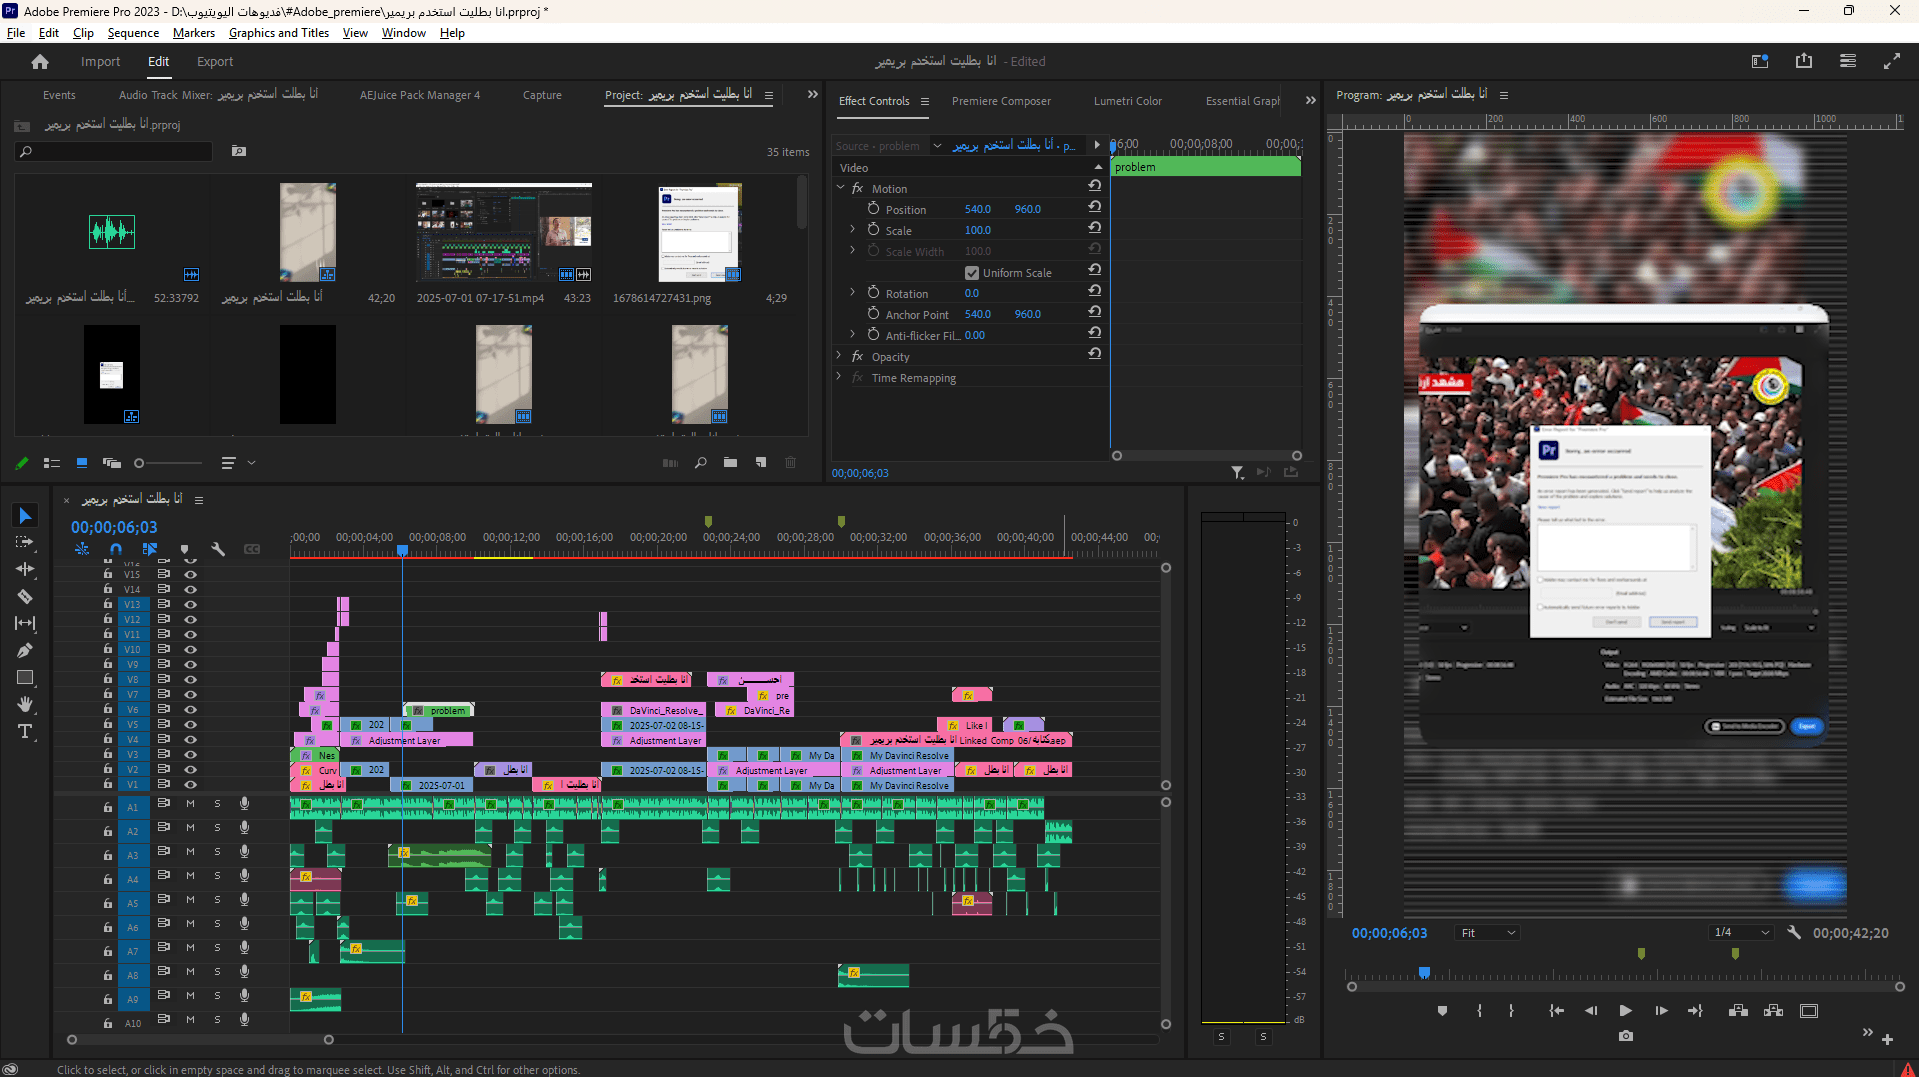Create a New Bin in Project panel

(731, 463)
